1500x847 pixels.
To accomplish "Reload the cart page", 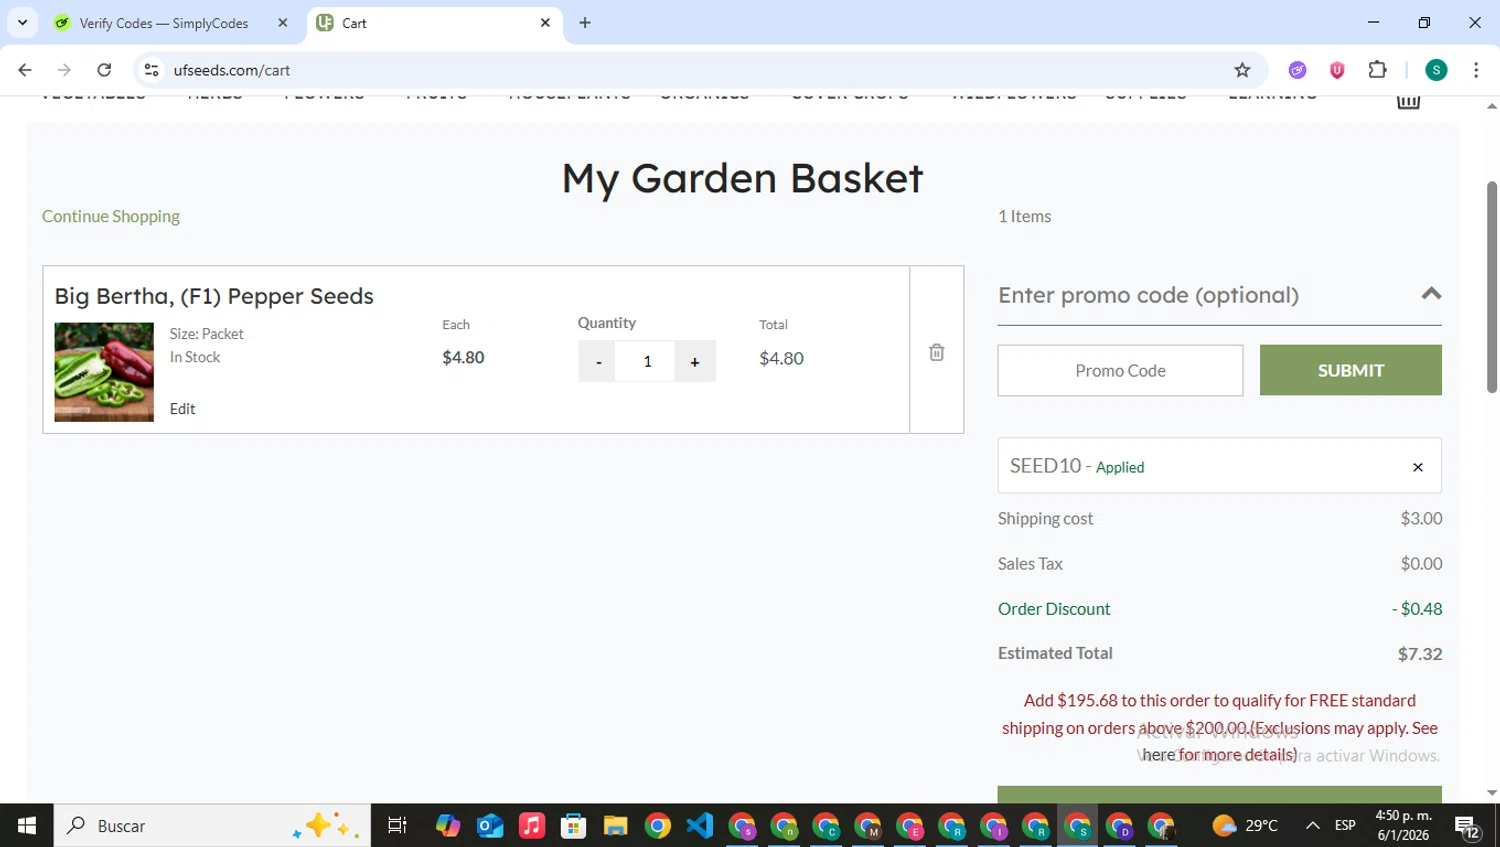I will 104,70.
